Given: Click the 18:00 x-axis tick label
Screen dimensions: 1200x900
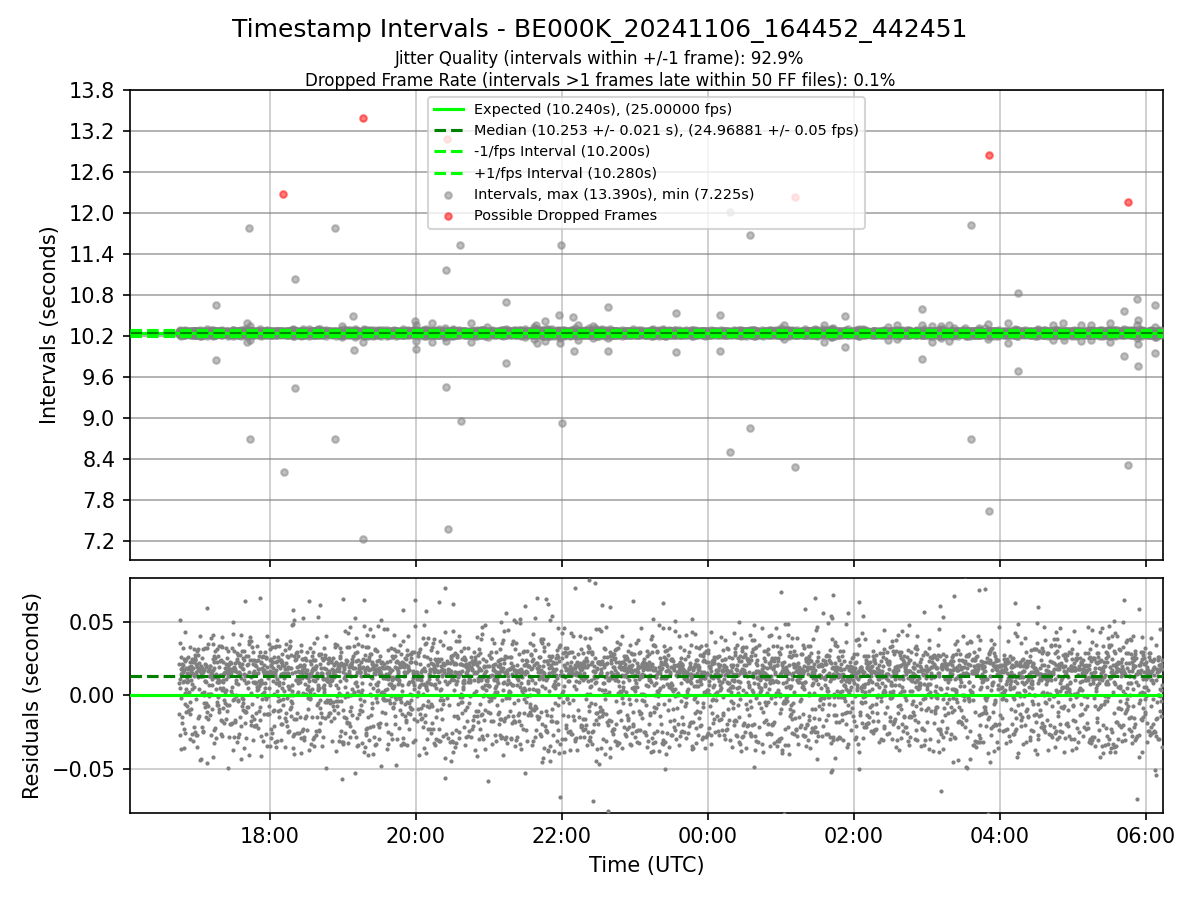Looking at the screenshot, I should click(269, 835).
